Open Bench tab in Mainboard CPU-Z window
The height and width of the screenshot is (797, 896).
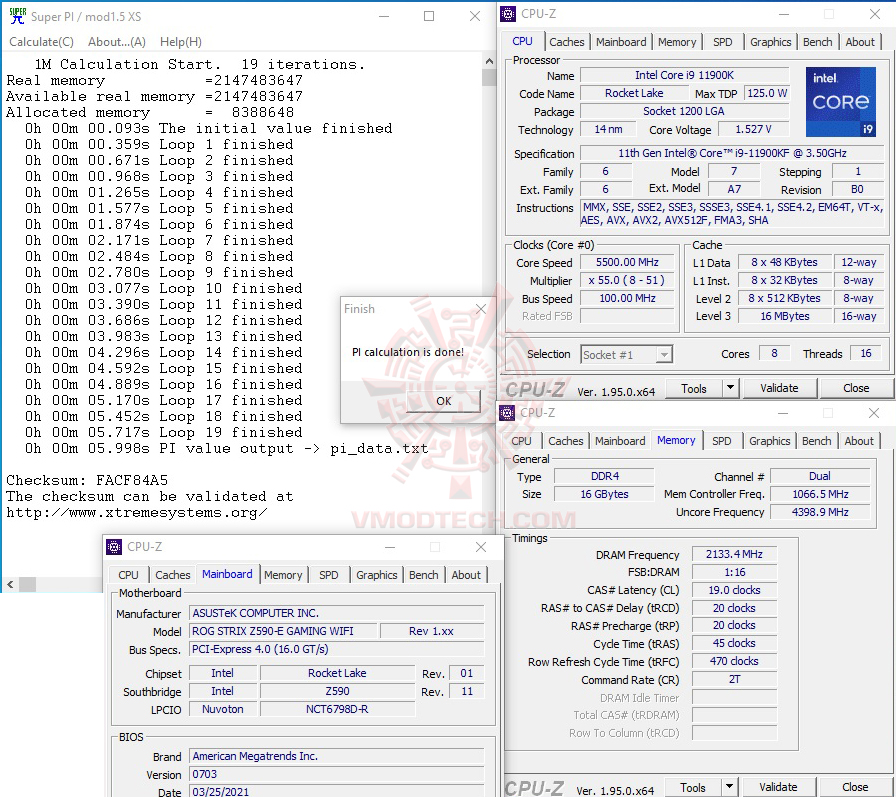click(x=423, y=575)
